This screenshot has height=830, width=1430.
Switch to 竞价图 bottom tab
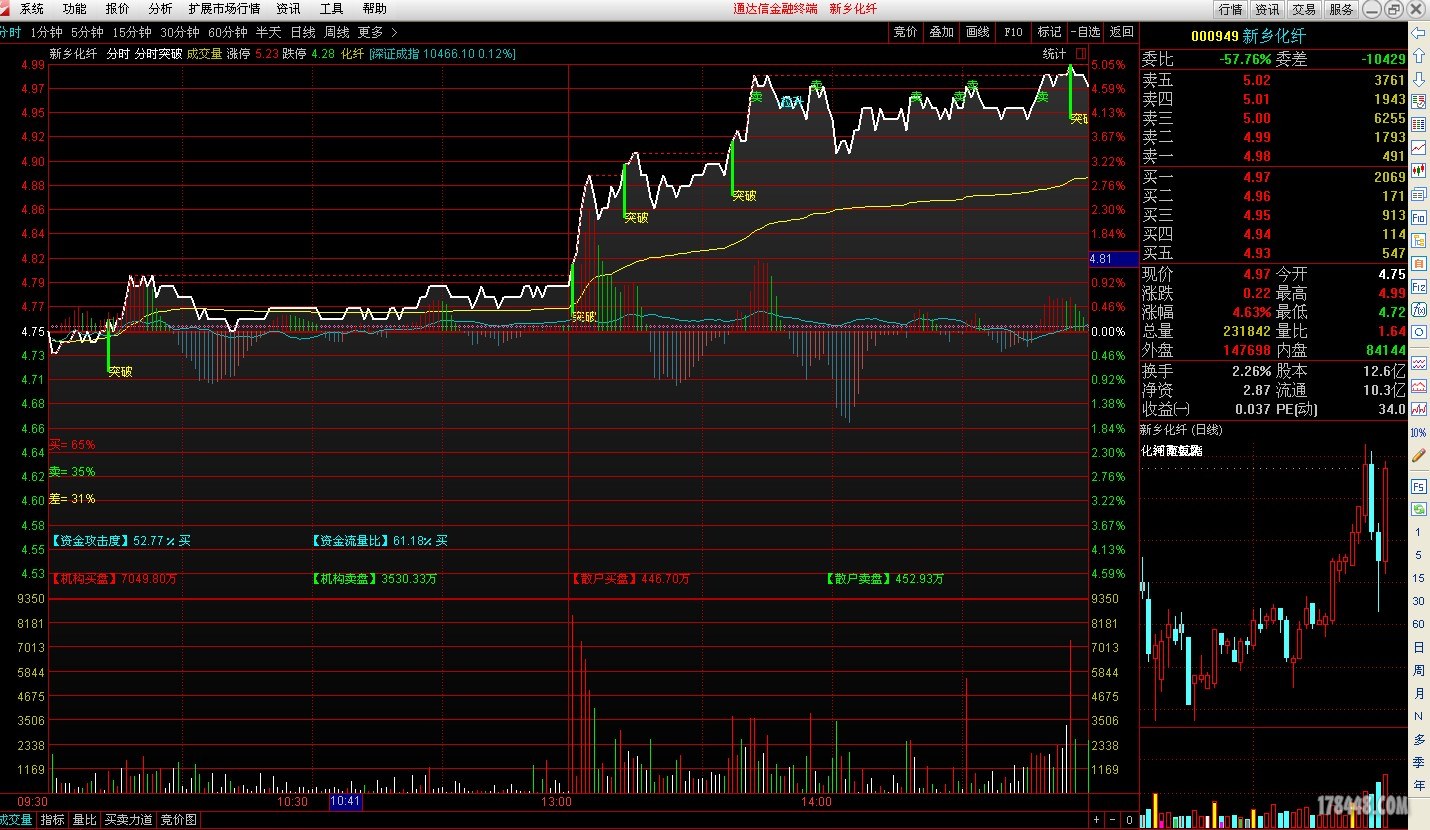click(179, 820)
